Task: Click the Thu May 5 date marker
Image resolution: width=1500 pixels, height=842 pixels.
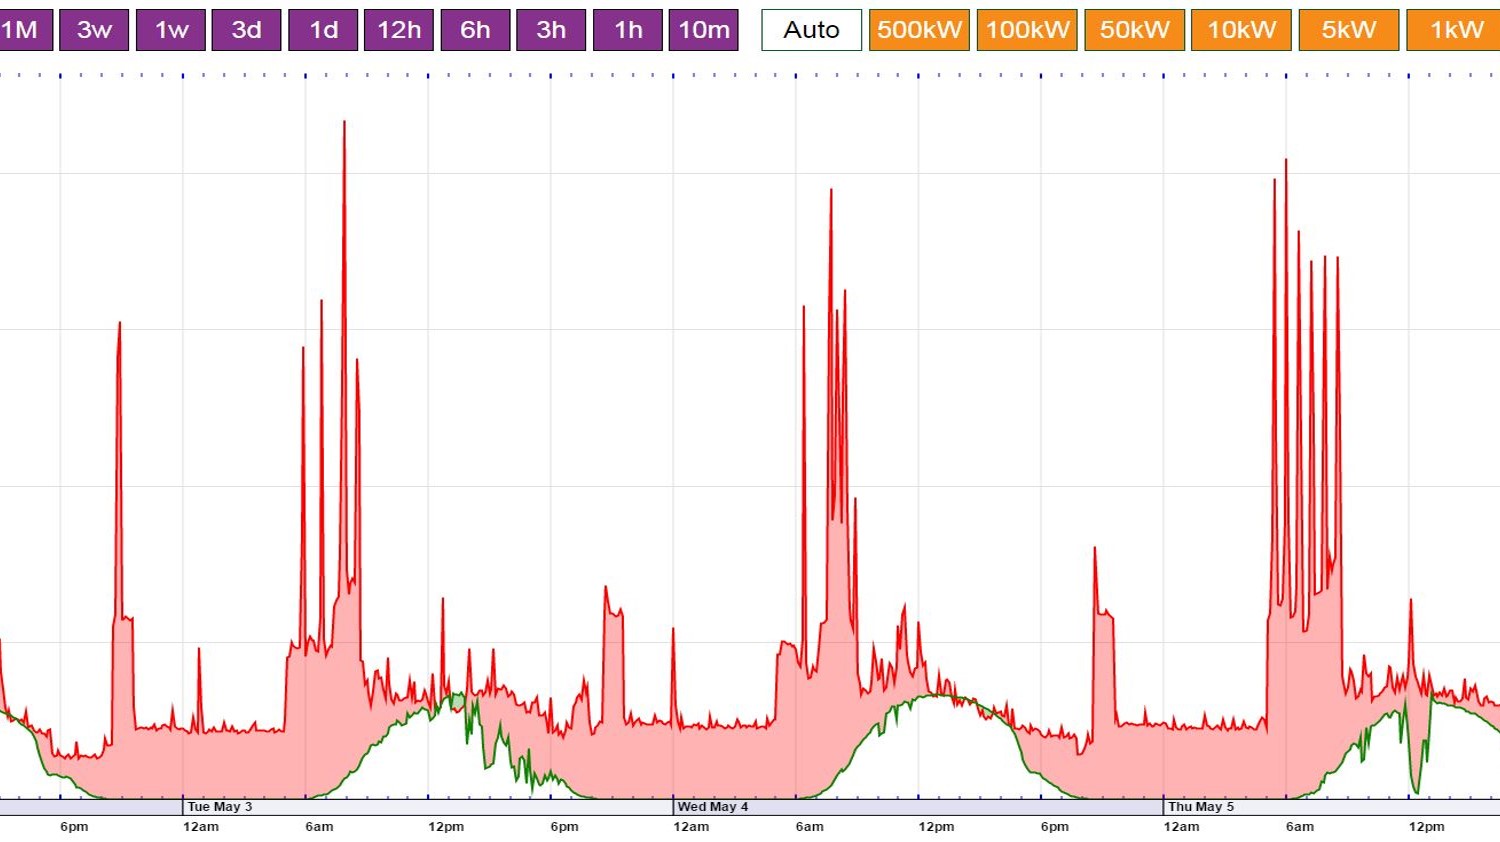Action: point(1201,807)
